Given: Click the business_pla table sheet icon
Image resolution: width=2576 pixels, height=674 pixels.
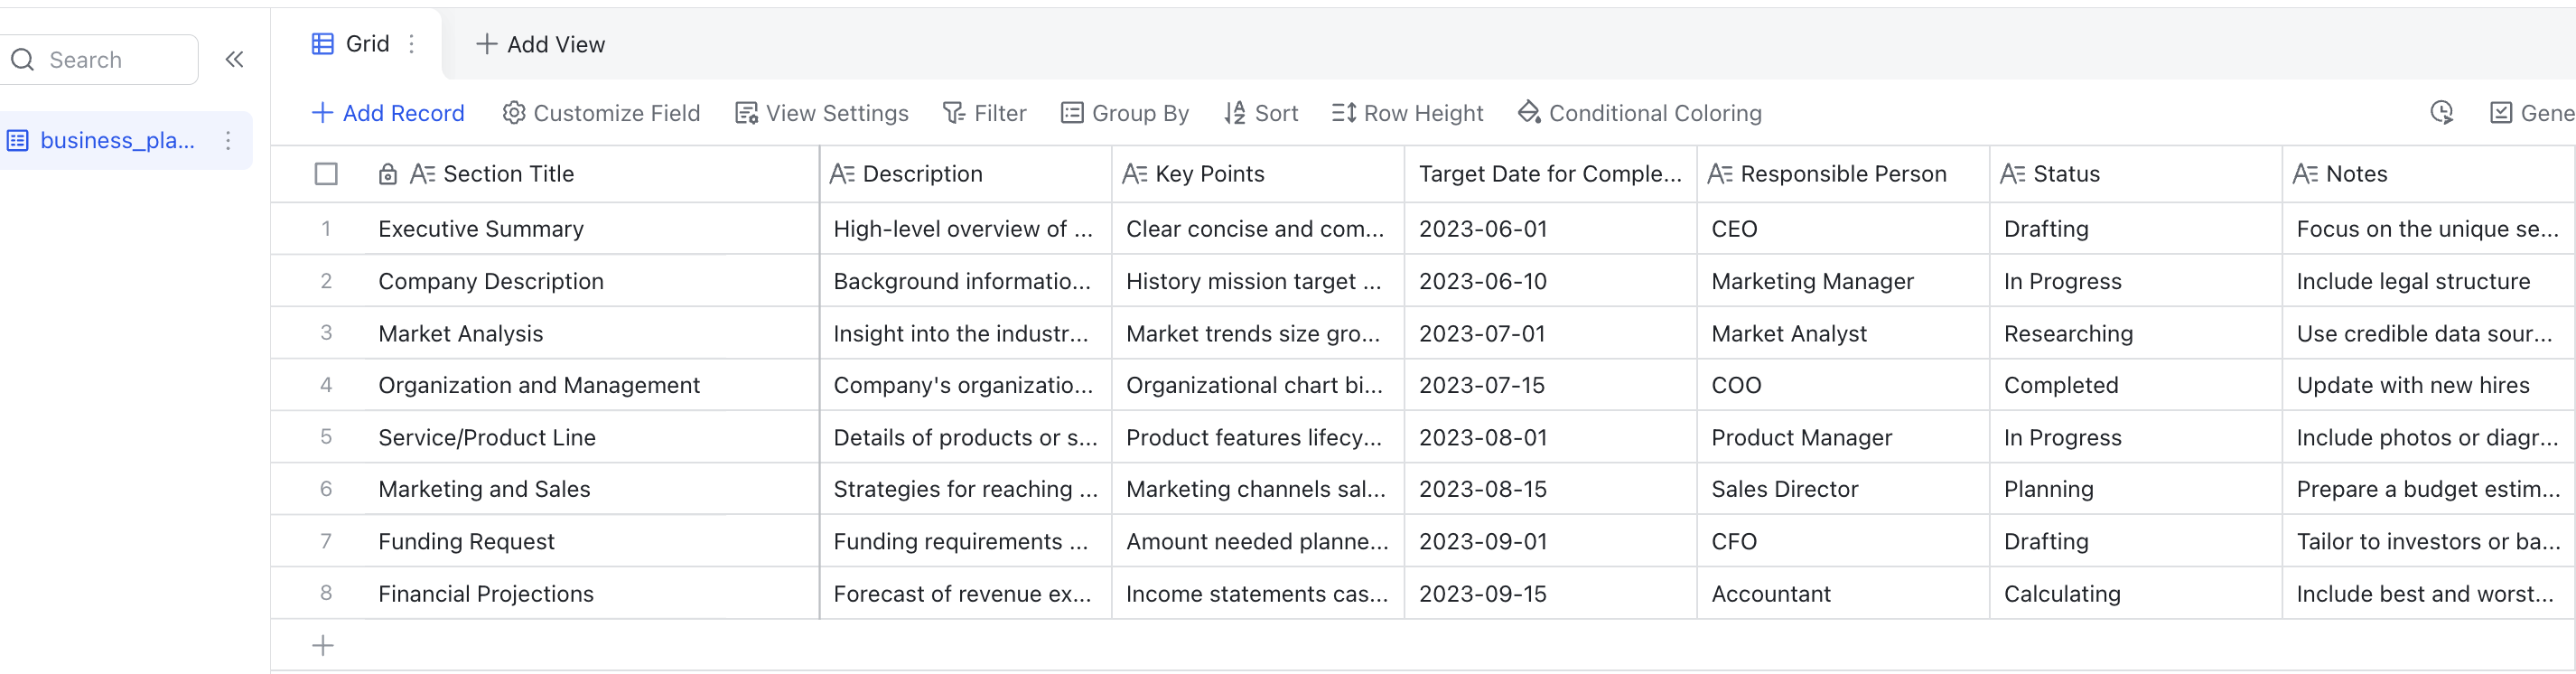Looking at the screenshot, I should (x=18, y=141).
